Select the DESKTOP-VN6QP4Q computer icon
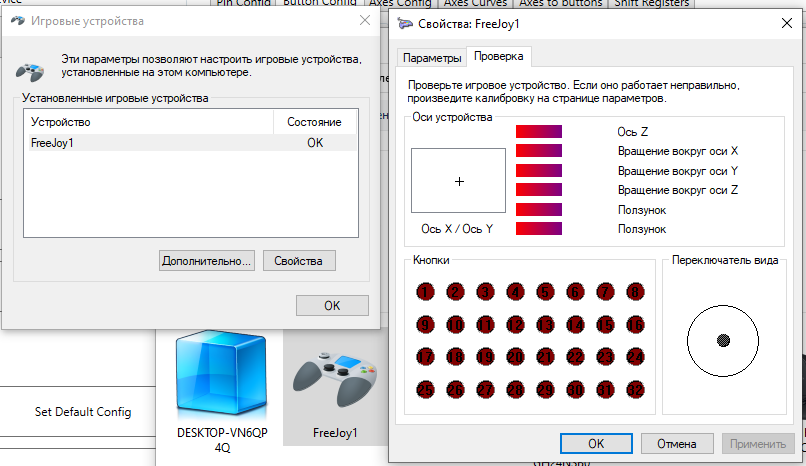 point(222,375)
